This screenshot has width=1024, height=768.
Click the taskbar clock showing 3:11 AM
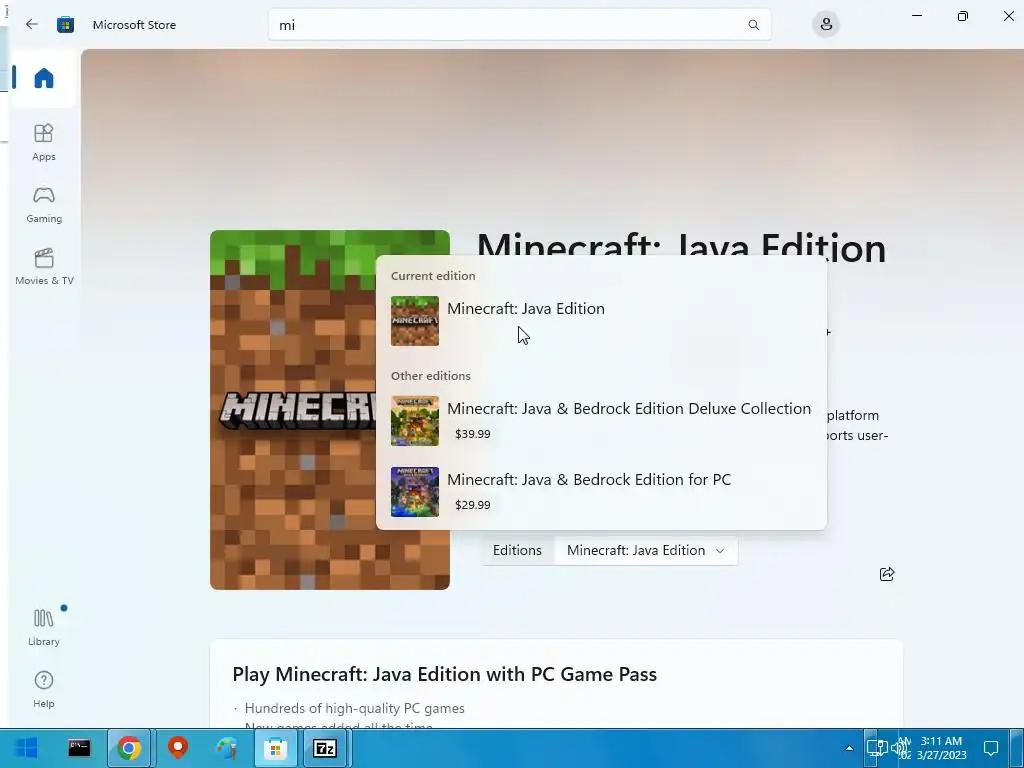tap(941, 748)
